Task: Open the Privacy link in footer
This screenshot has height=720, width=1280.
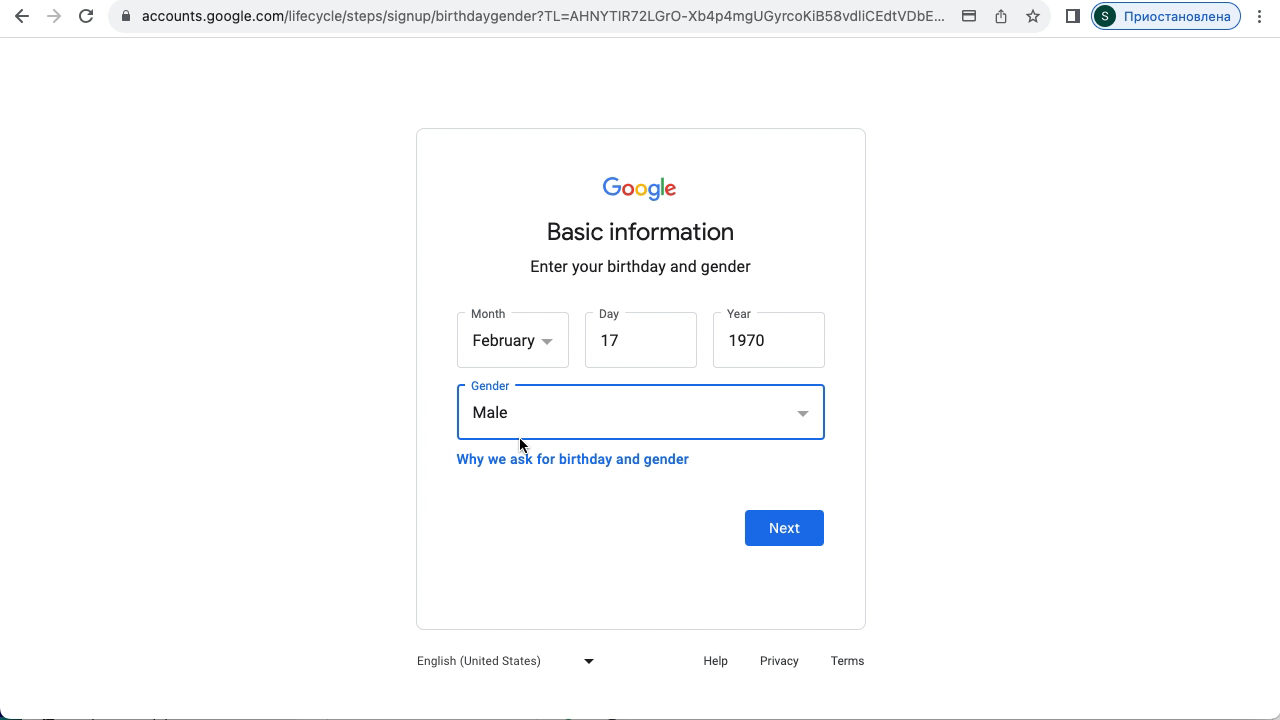Action: pyautogui.click(x=779, y=661)
